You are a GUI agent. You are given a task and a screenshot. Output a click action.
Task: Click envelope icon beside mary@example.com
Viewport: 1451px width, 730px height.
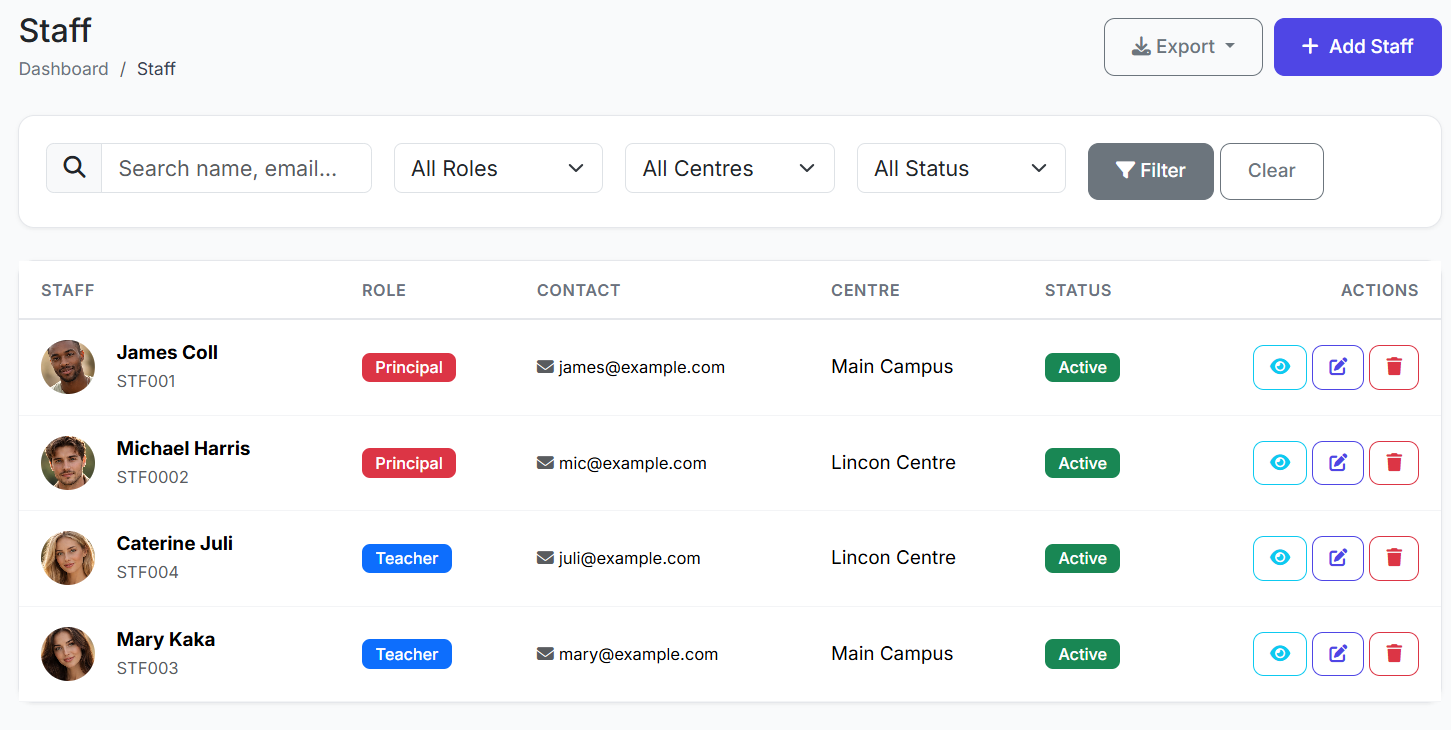tap(545, 654)
